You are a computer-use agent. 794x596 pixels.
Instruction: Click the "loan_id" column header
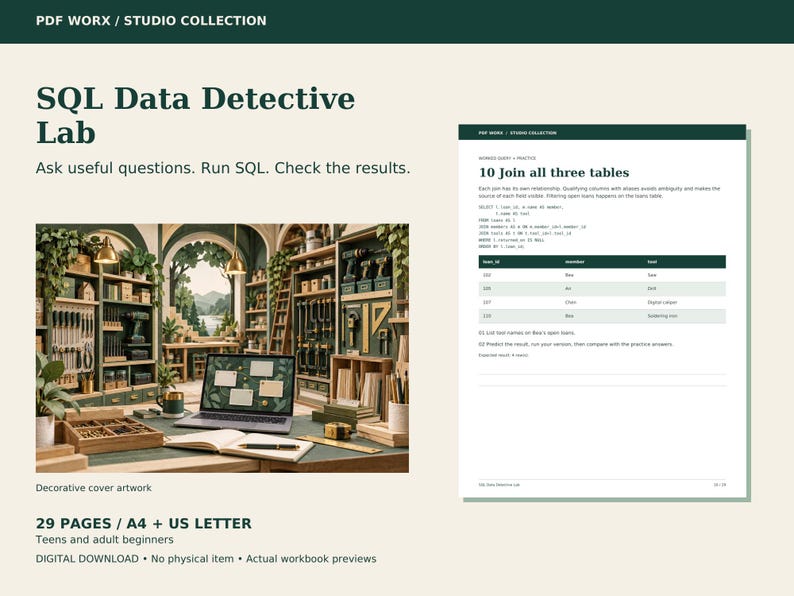(x=491, y=262)
